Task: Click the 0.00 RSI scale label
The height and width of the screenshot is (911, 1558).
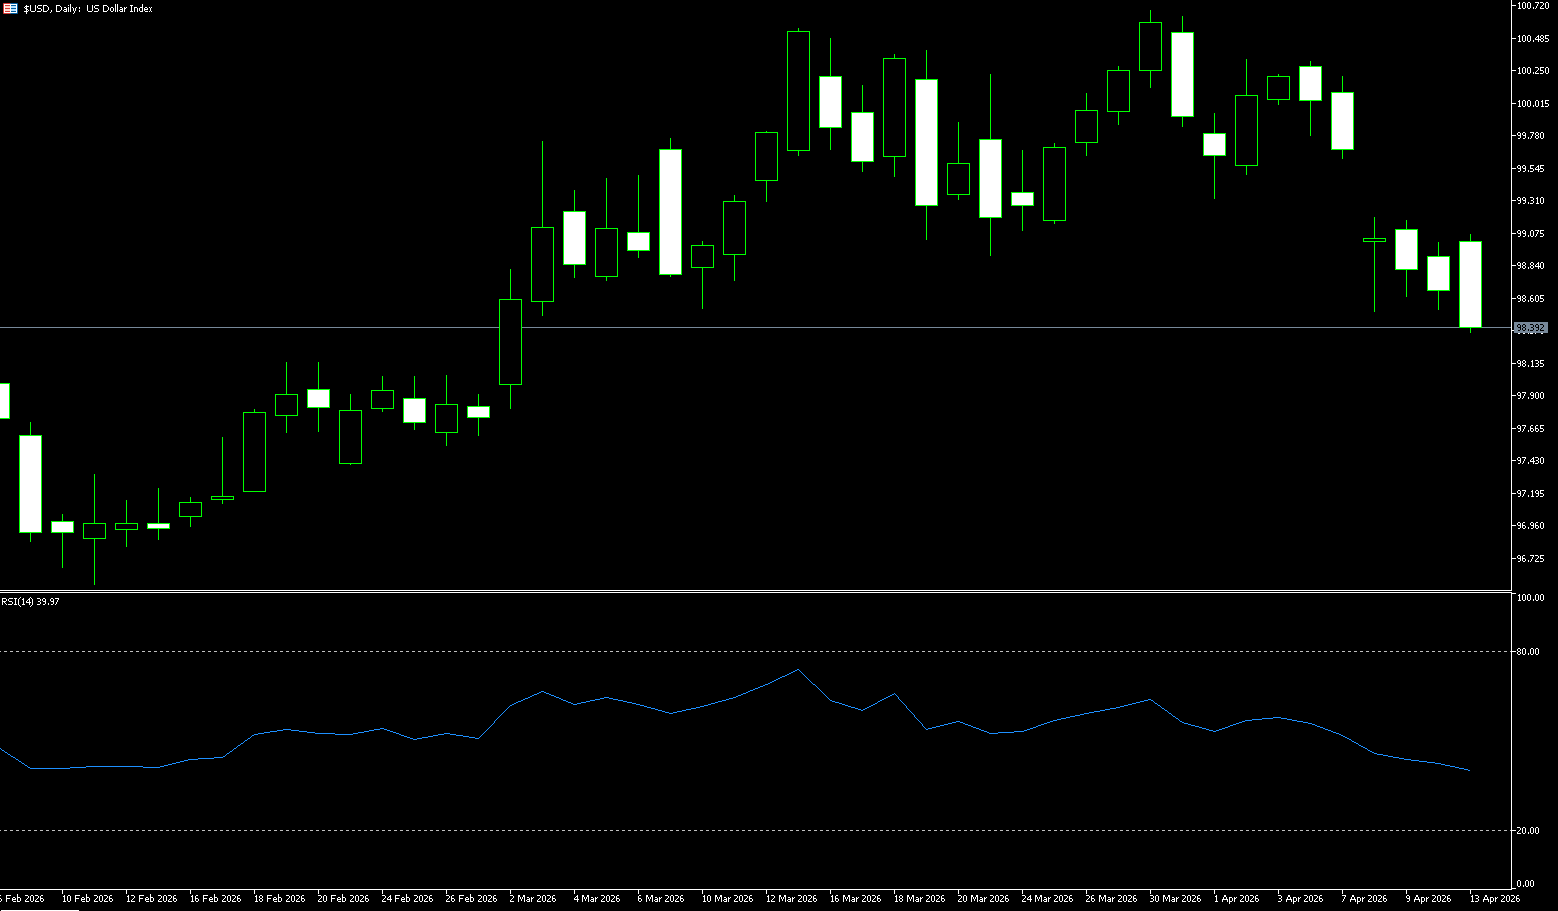Action: (1526, 884)
